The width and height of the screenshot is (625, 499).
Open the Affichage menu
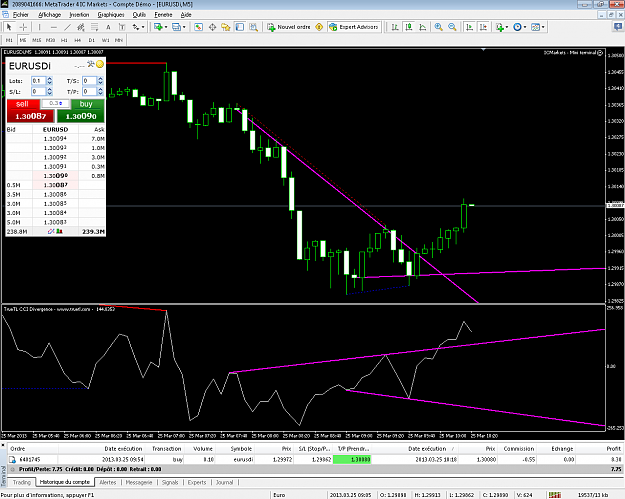coord(49,15)
